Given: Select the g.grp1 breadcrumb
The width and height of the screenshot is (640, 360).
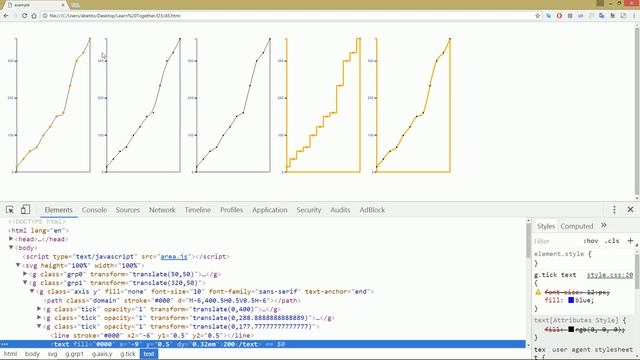Looking at the screenshot, I should (74, 354).
